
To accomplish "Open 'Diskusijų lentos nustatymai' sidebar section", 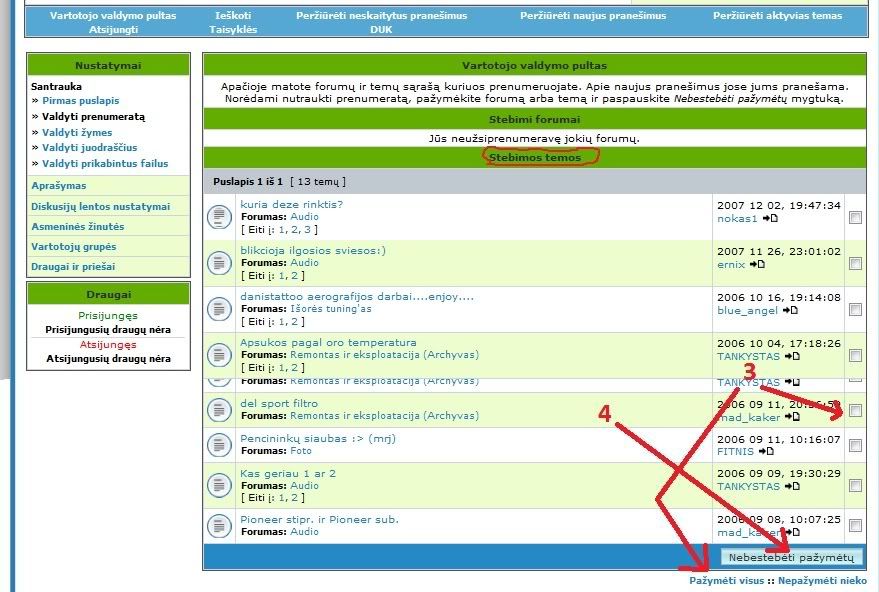I will pos(100,207).
